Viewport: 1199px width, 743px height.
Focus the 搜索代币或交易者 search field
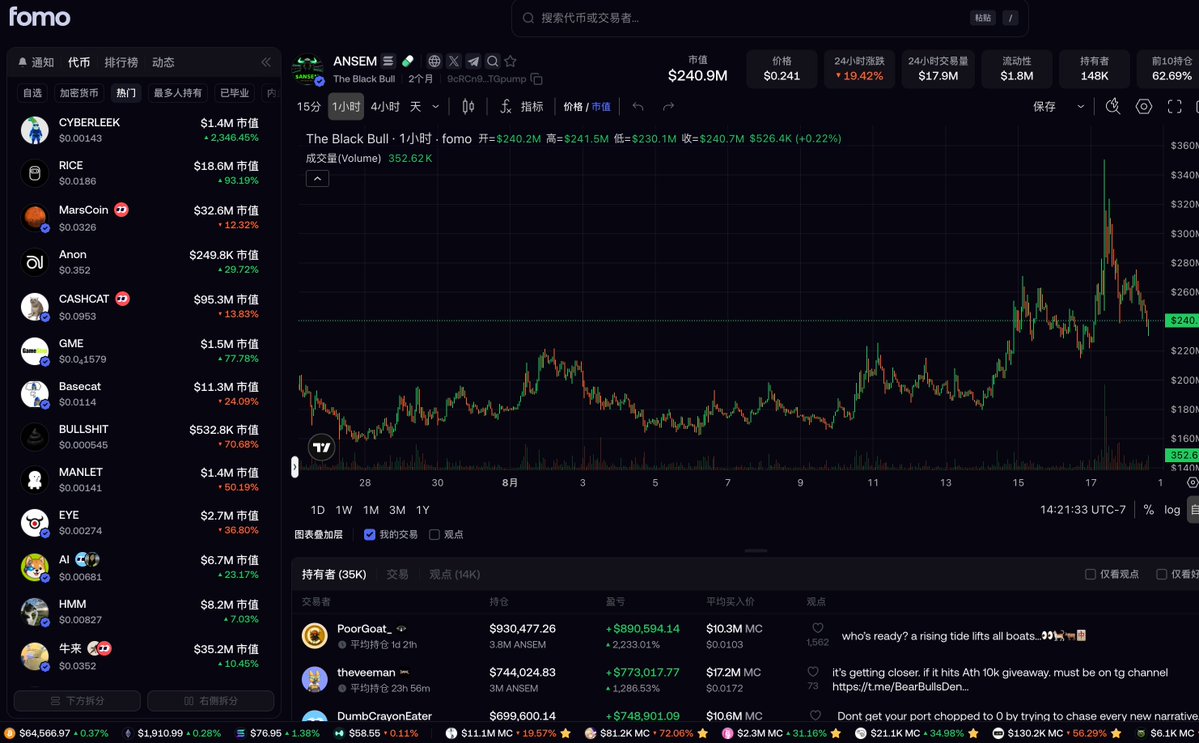click(x=769, y=18)
